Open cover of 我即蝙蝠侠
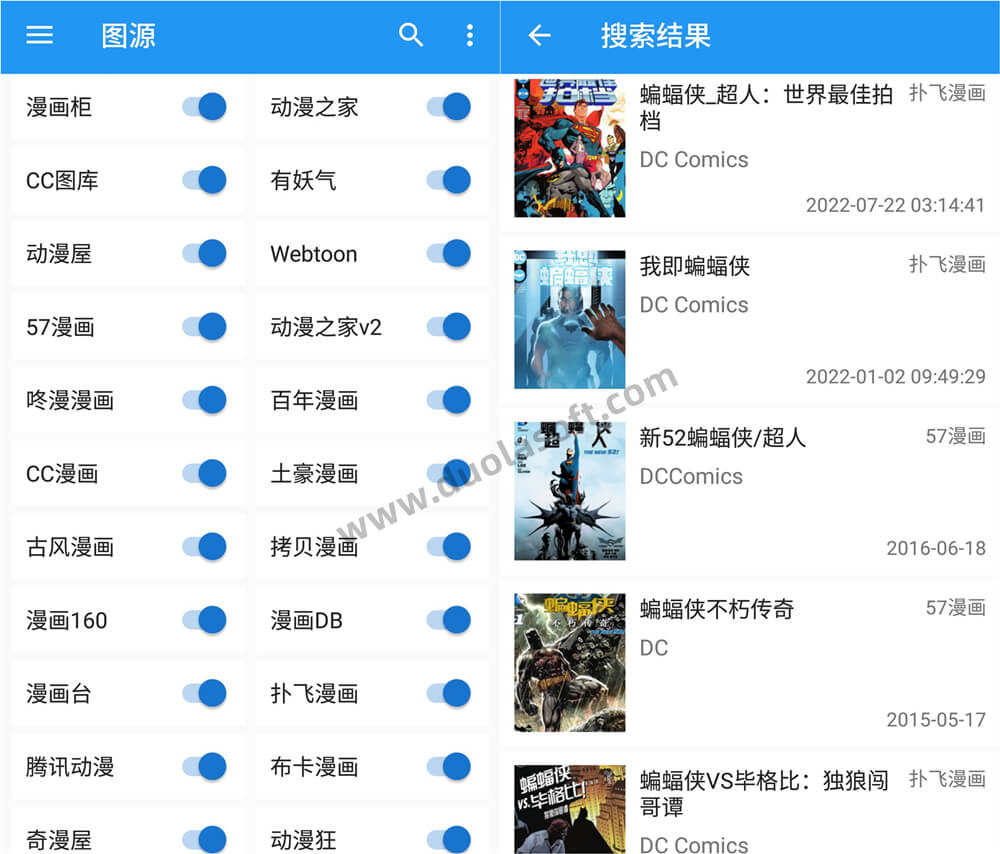 (570, 320)
